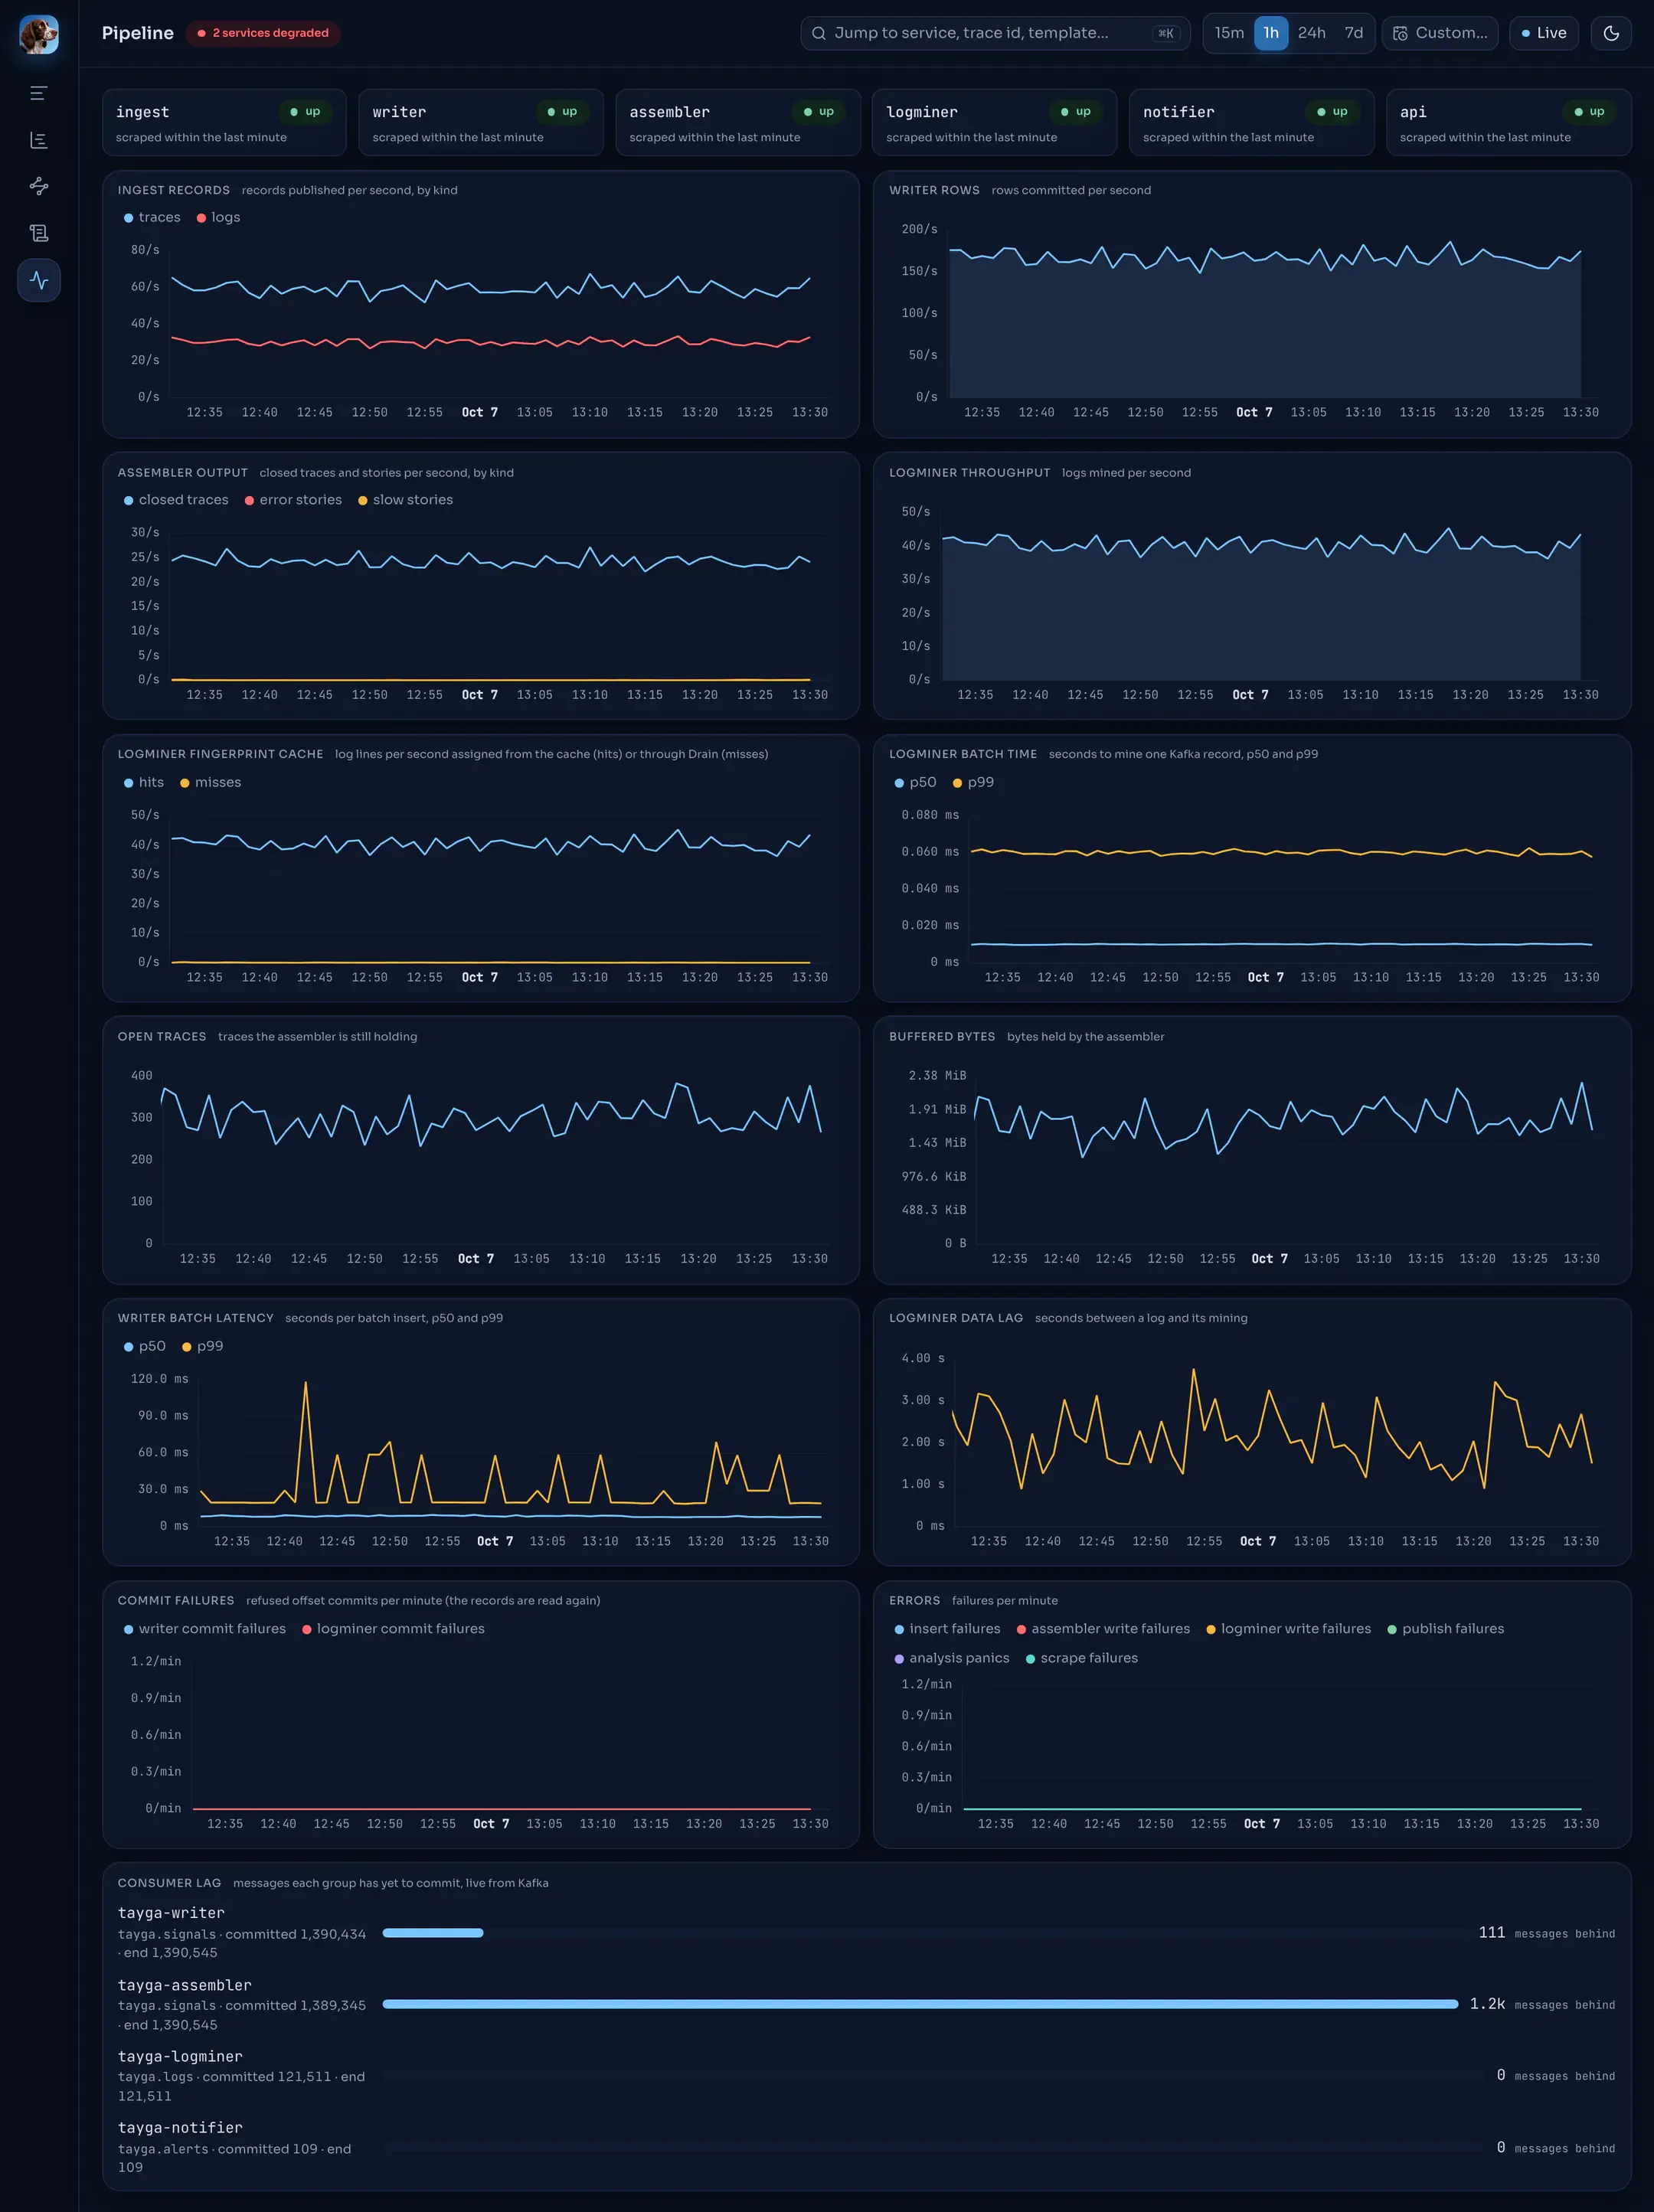Screen dimensions: 1654x2212
Task: Open the Custom time range picker
Action: click(x=1440, y=33)
